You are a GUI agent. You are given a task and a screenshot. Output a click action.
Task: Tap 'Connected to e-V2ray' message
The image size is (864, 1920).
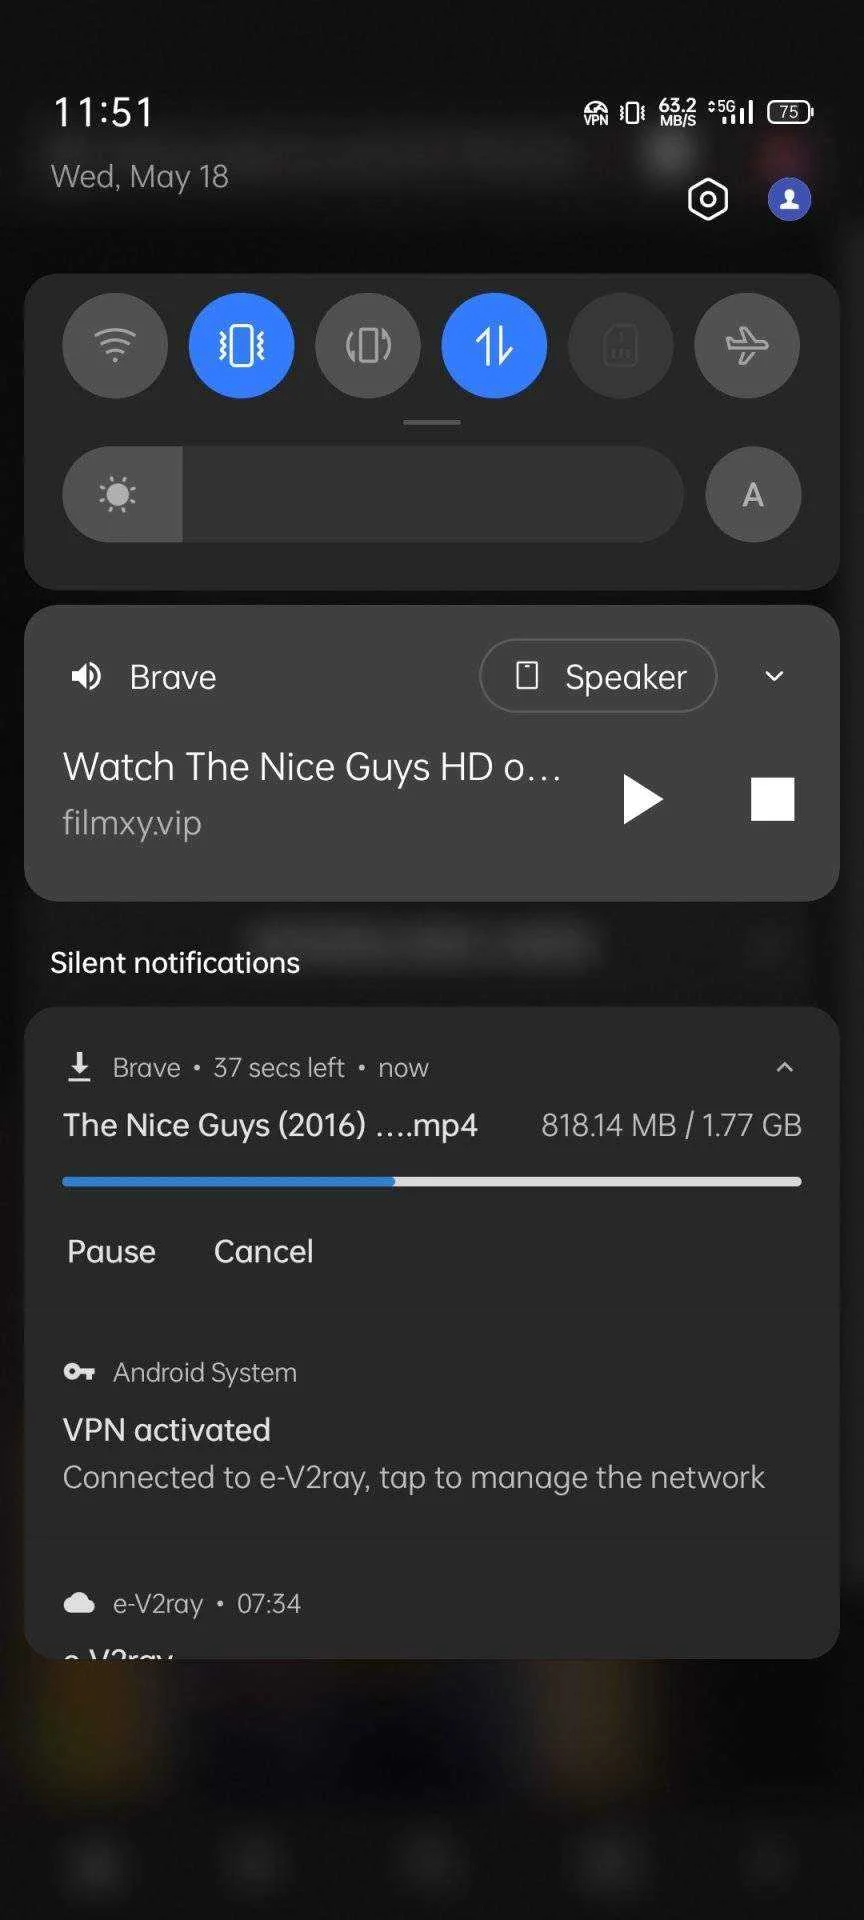(413, 1477)
